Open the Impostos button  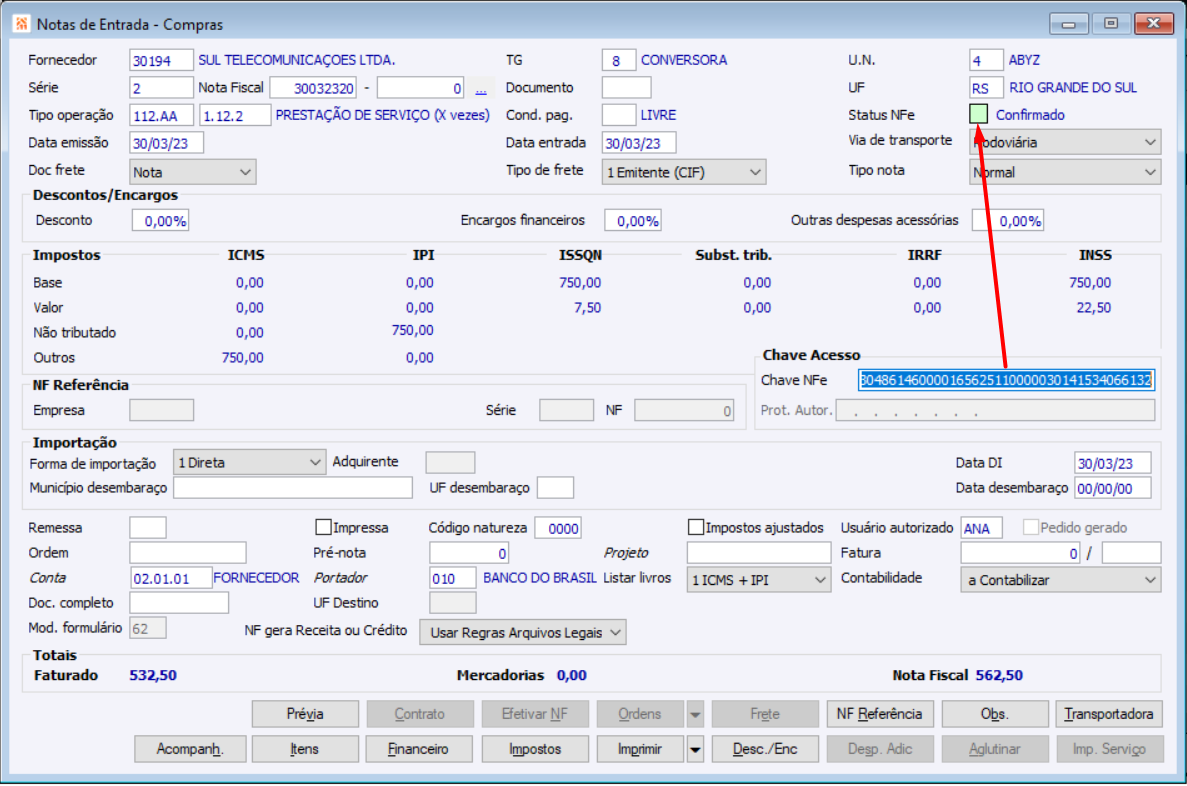pyautogui.click(x=535, y=749)
